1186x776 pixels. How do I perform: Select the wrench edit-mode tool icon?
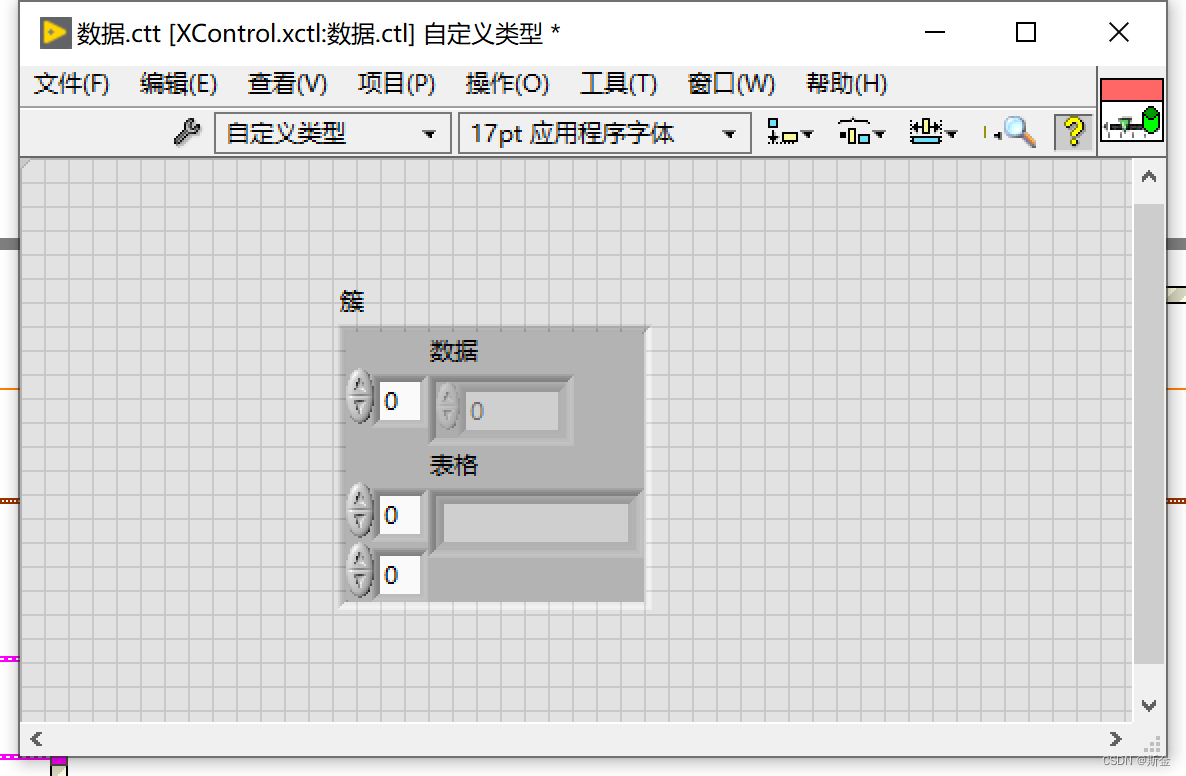186,131
